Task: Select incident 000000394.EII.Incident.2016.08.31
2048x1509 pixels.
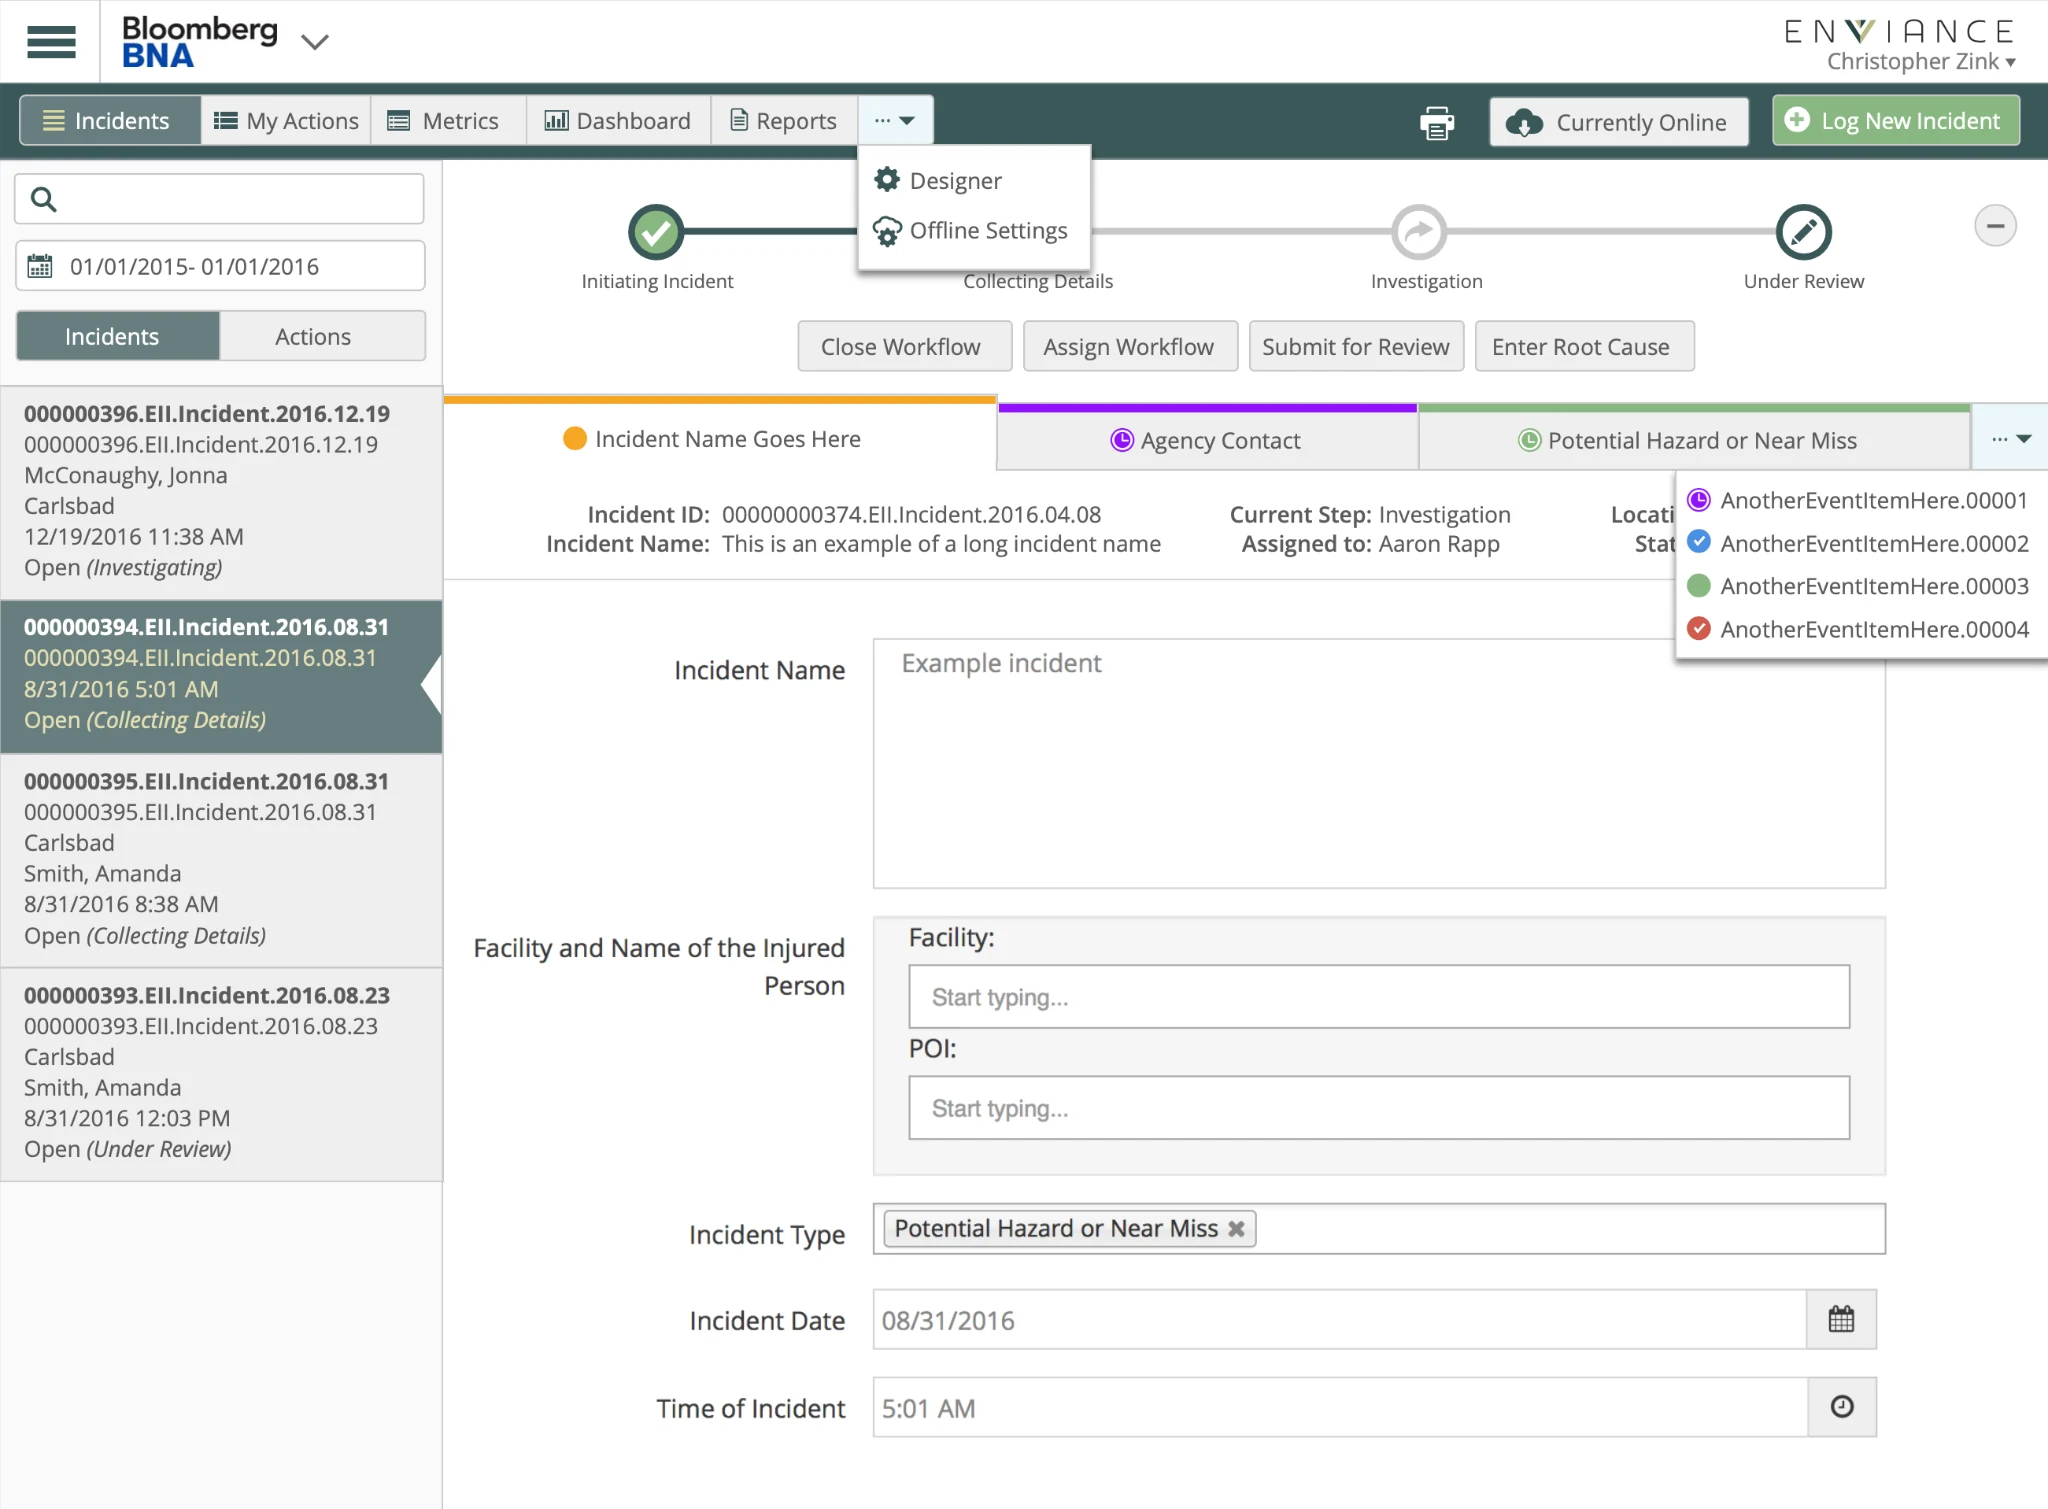Action: tap(221, 675)
